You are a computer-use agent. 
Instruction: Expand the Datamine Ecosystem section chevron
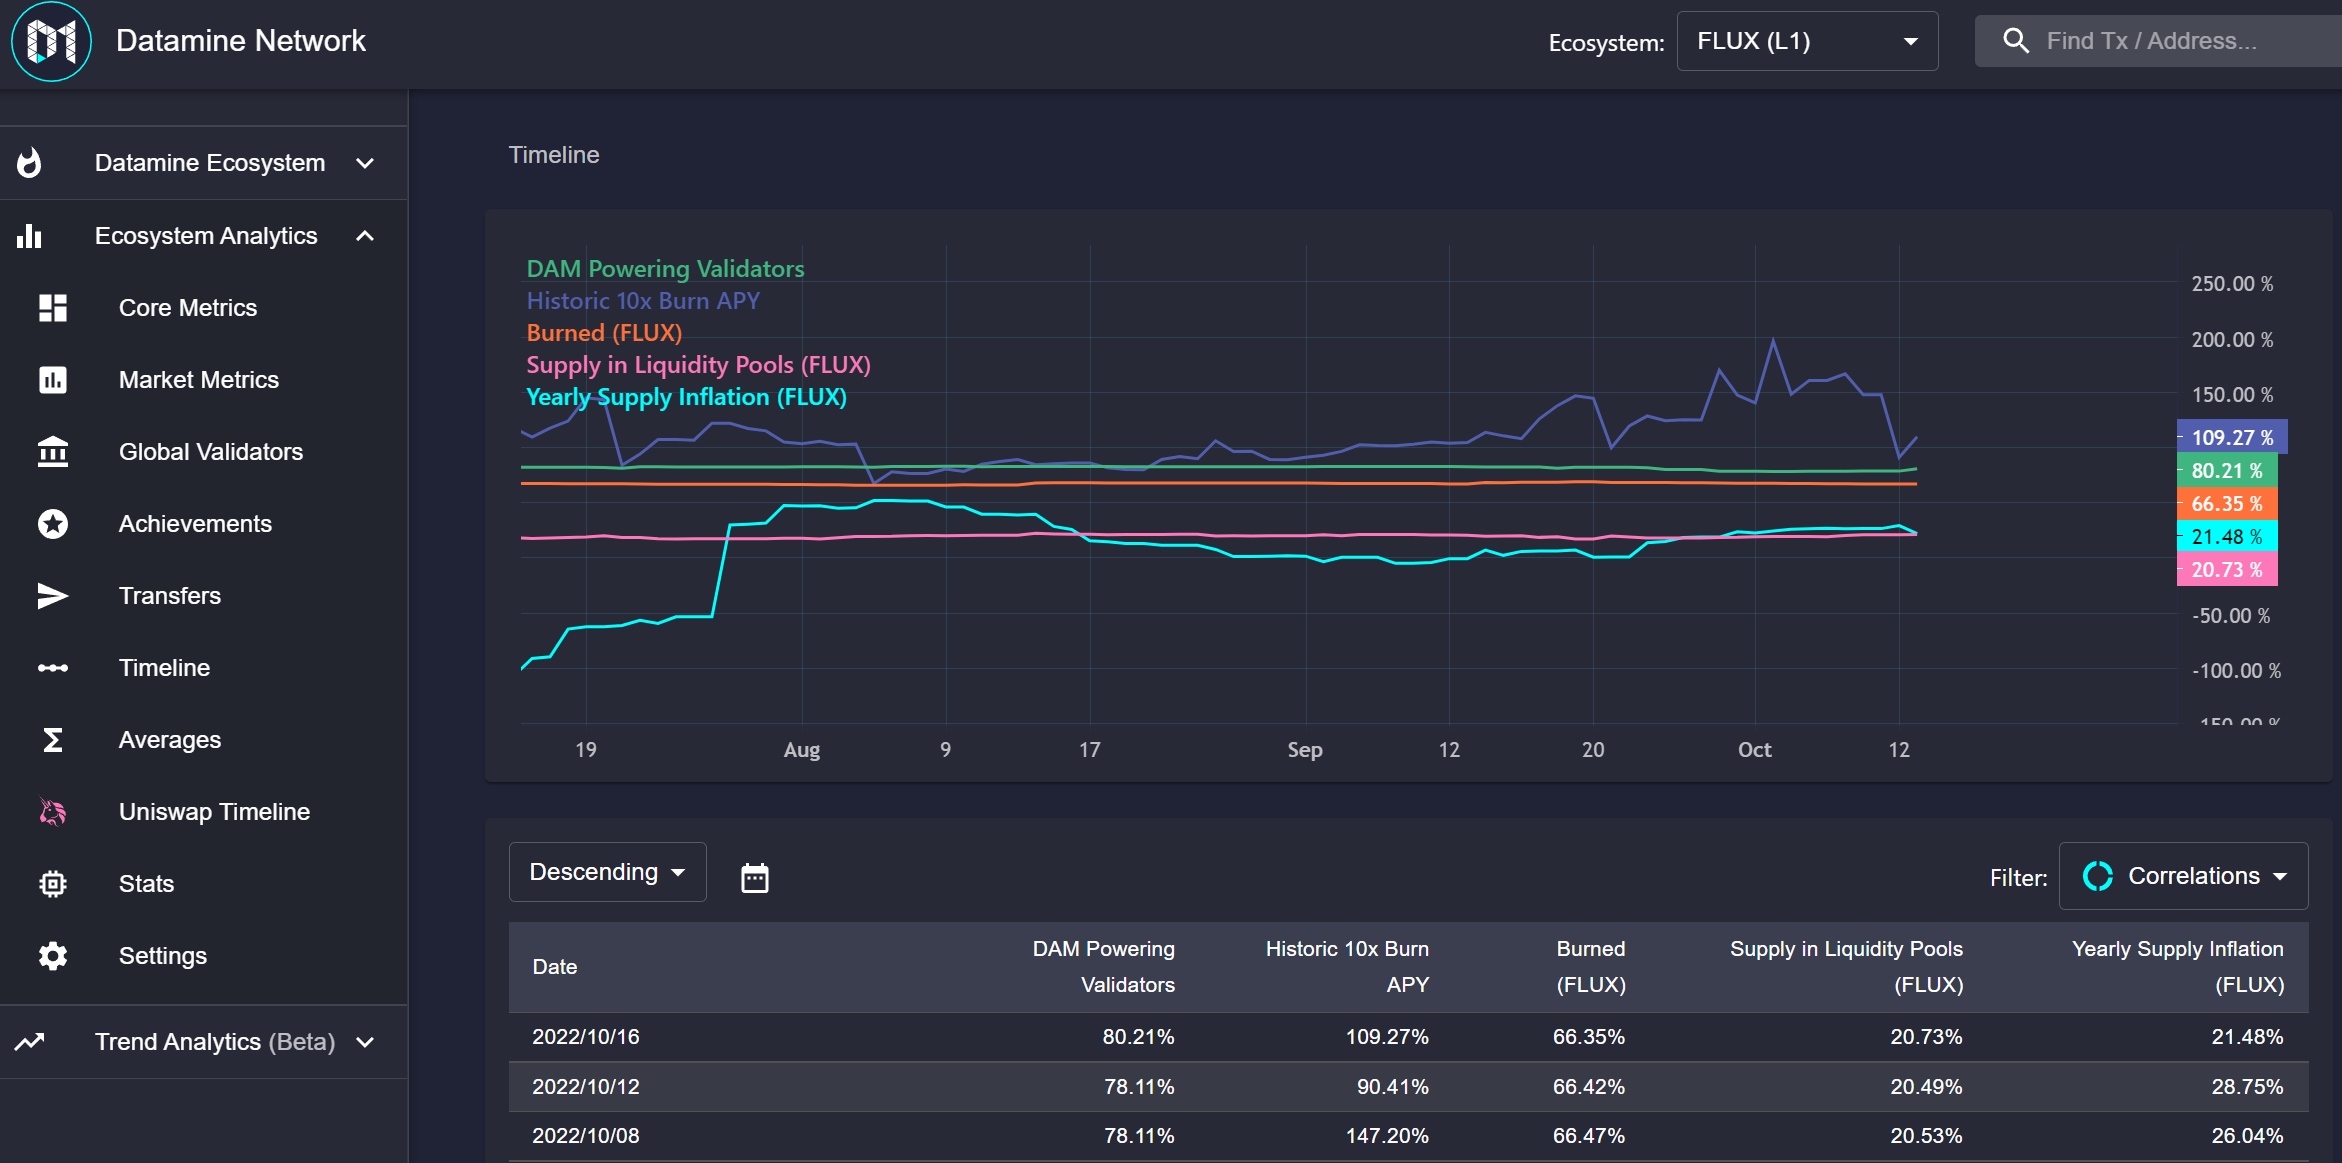pyautogui.click(x=365, y=163)
